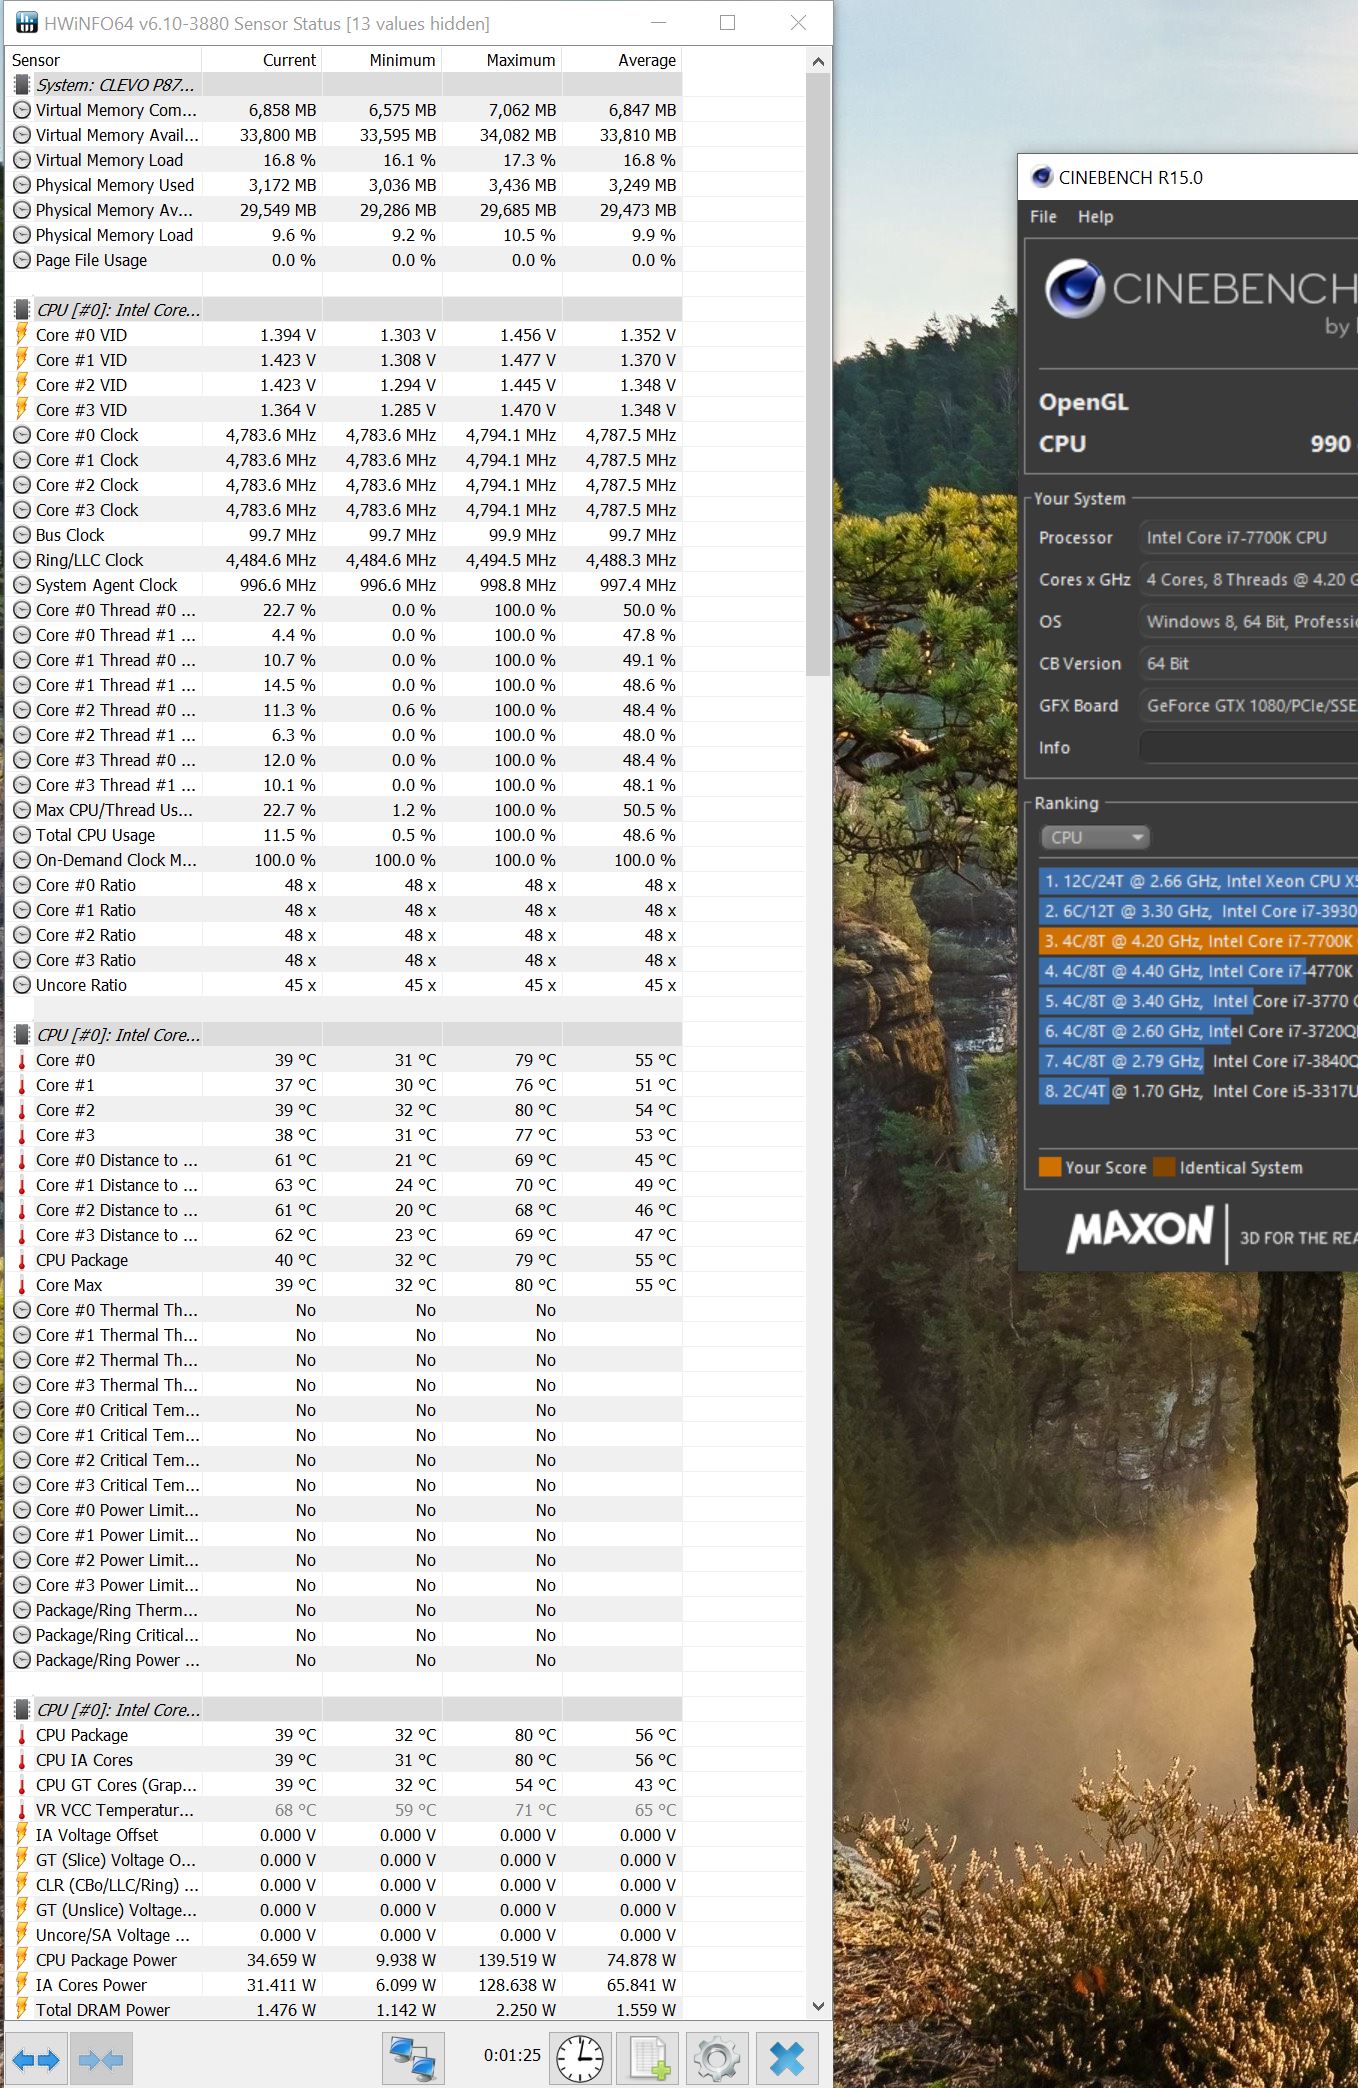This screenshot has height=2088, width=1358.
Task: Click the scrollbar up arrow in HWiNFO
Action: (x=818, y=61)
